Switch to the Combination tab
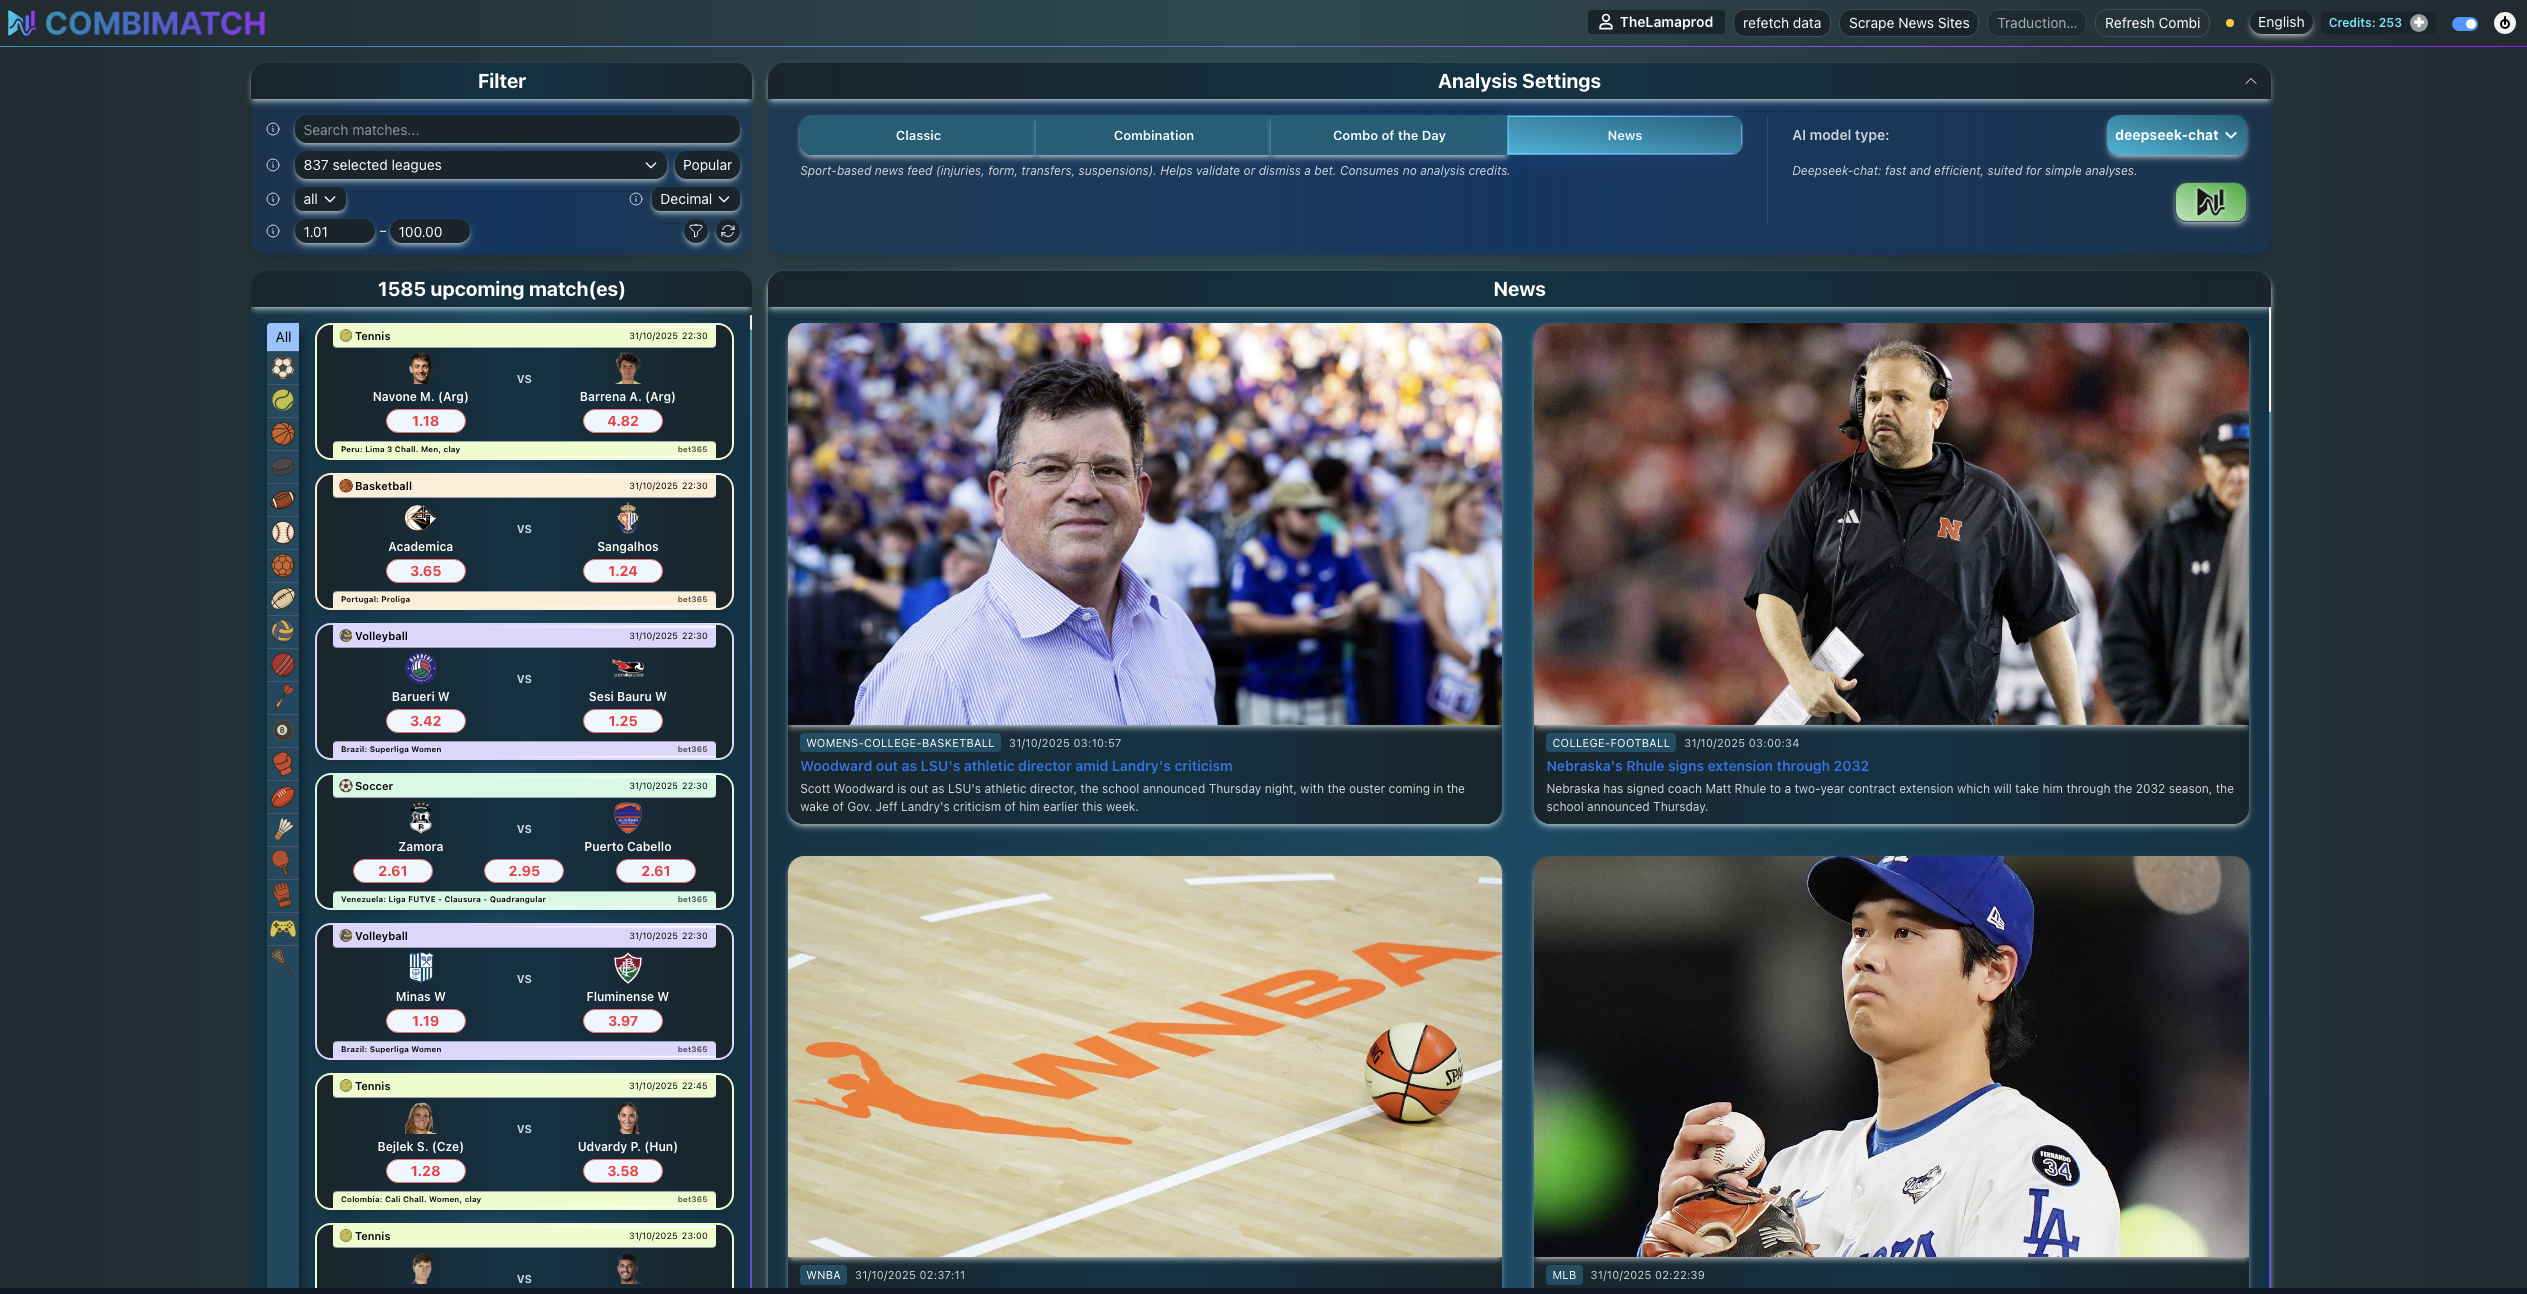This screenshot has width=2527, height=1294. pyautogui.click(x=1153, y=135)
